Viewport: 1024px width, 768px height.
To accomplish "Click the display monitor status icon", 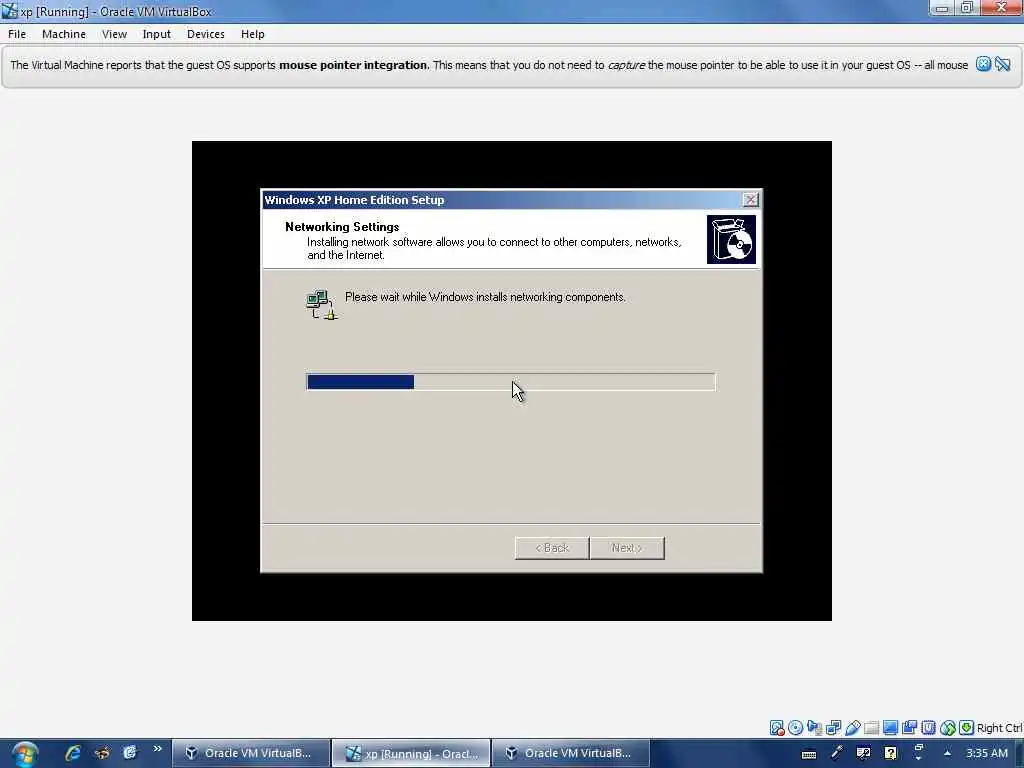I will tap(890, 728).
